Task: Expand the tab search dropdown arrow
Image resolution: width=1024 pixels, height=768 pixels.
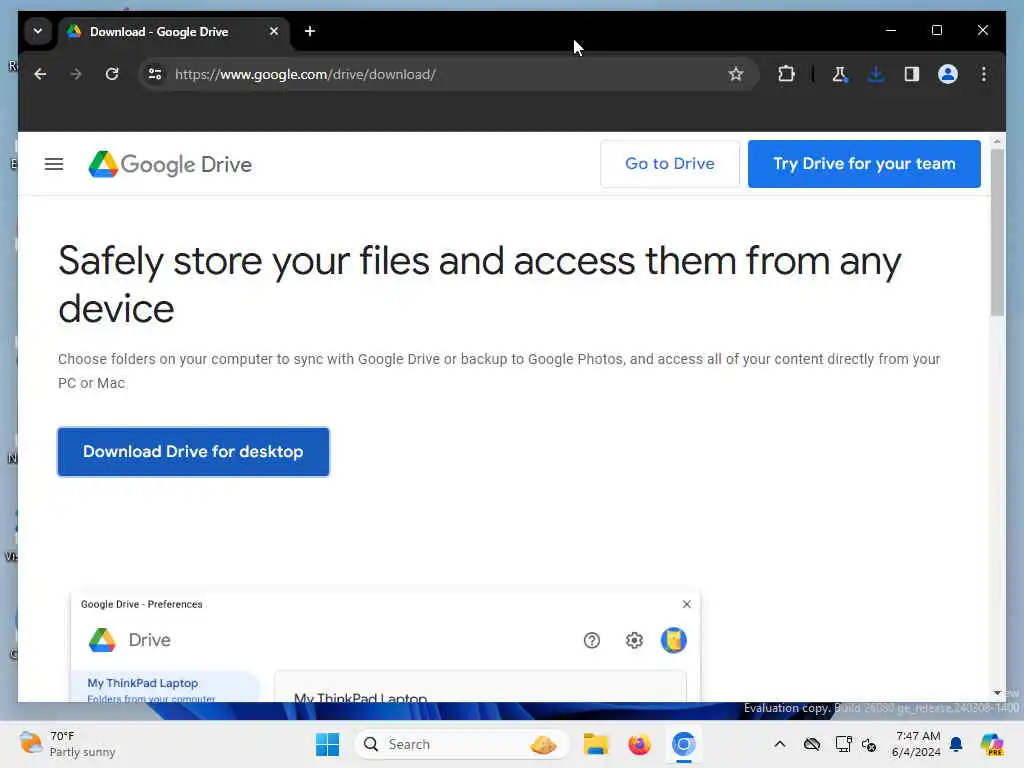Action: [38, 31]
